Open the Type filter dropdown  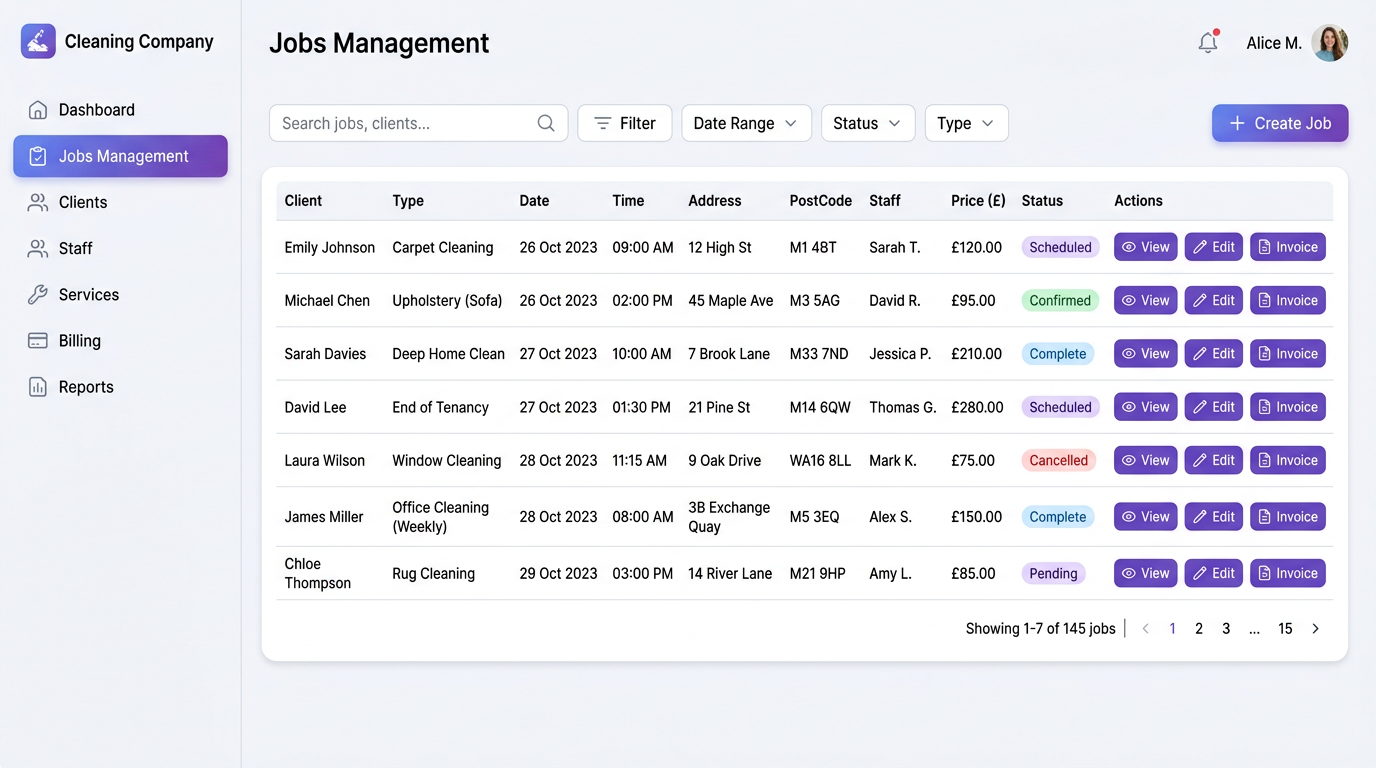pos(965,122)
